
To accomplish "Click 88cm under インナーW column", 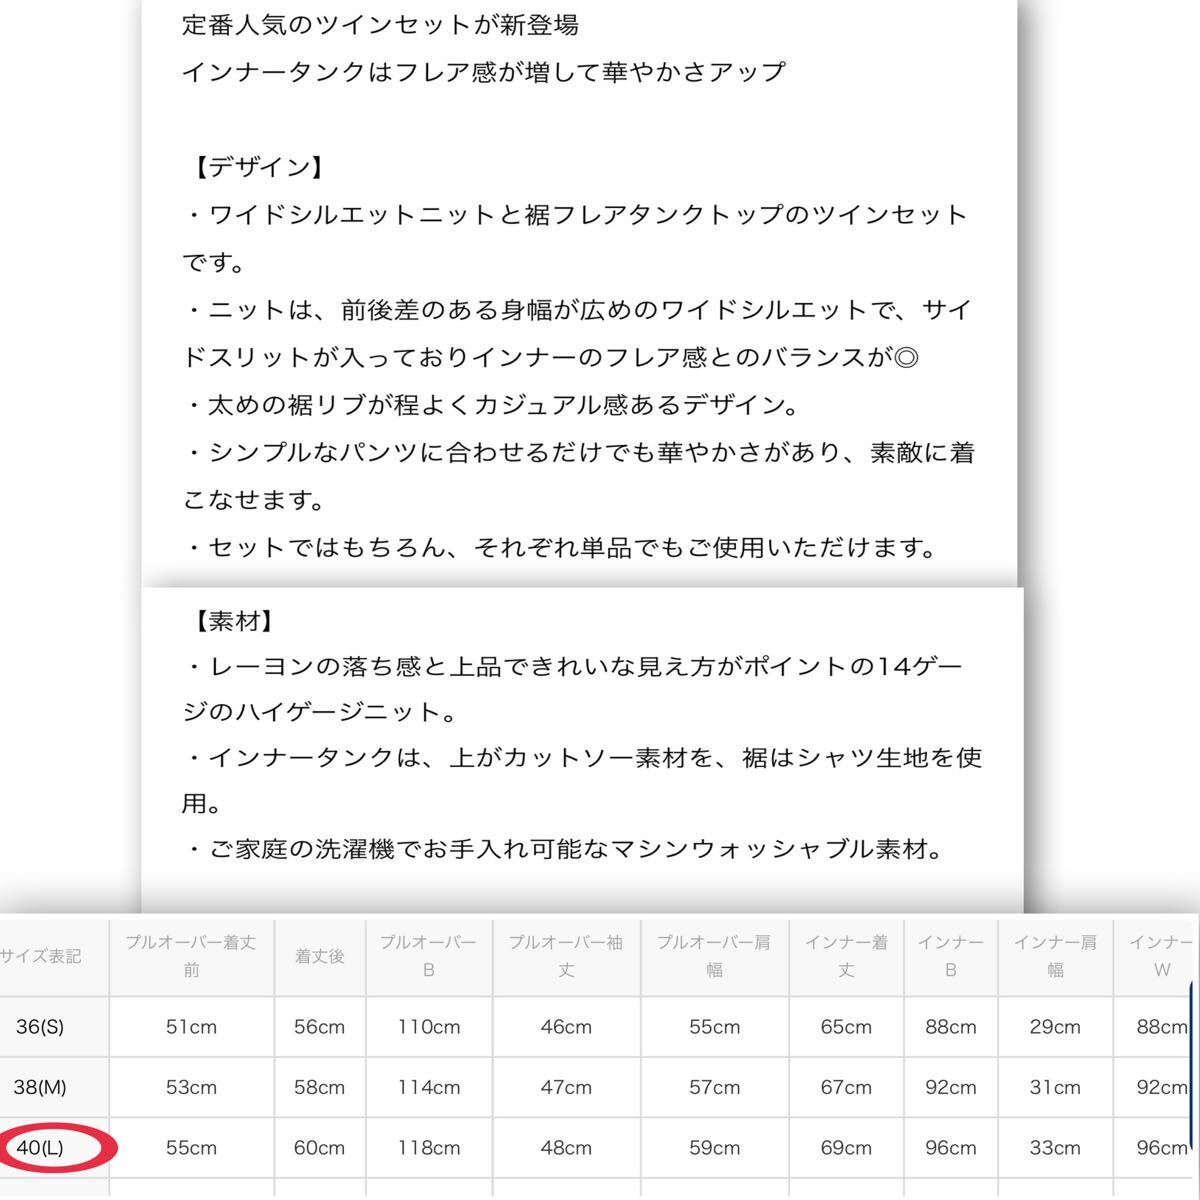I will point(1162,1027).
